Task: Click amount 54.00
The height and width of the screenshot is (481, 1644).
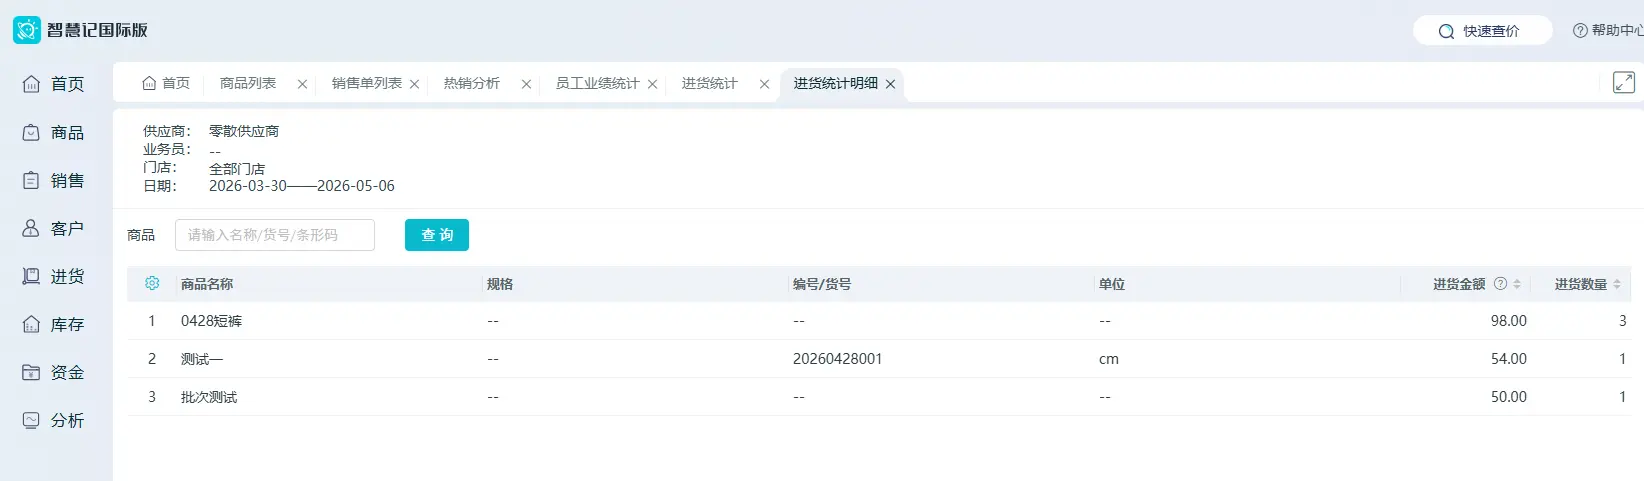Action: click(1509, 359)
